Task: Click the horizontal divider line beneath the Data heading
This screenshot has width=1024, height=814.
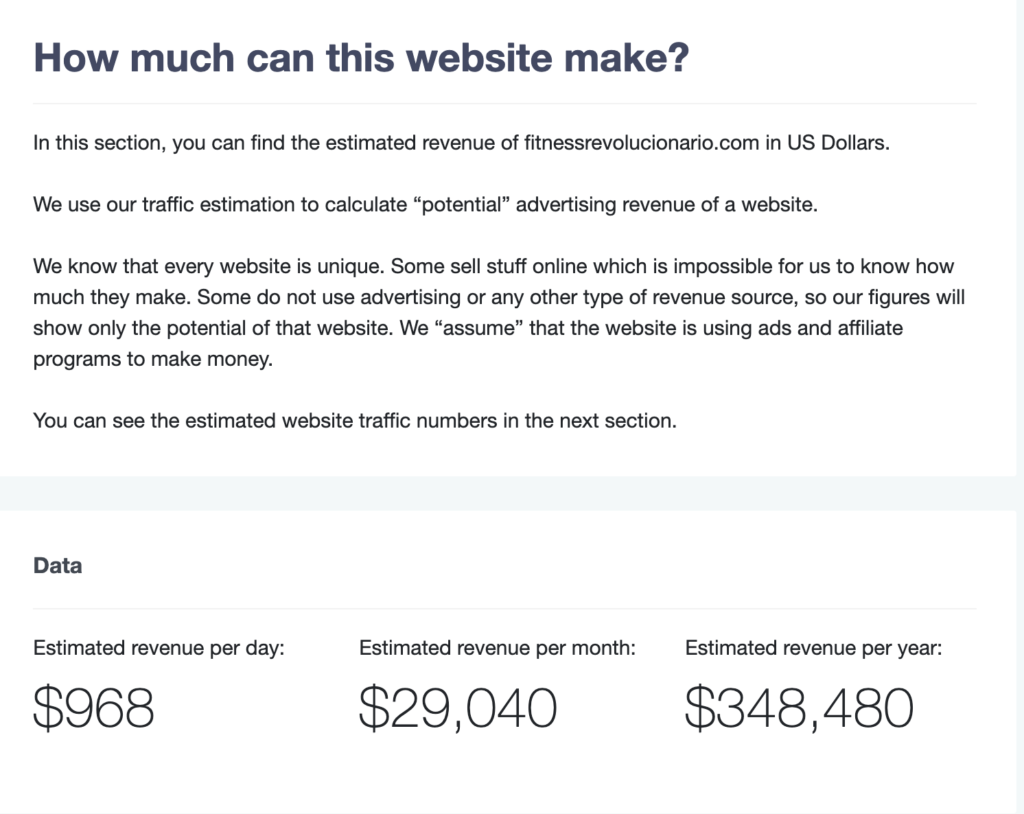Action: [505, 608]
